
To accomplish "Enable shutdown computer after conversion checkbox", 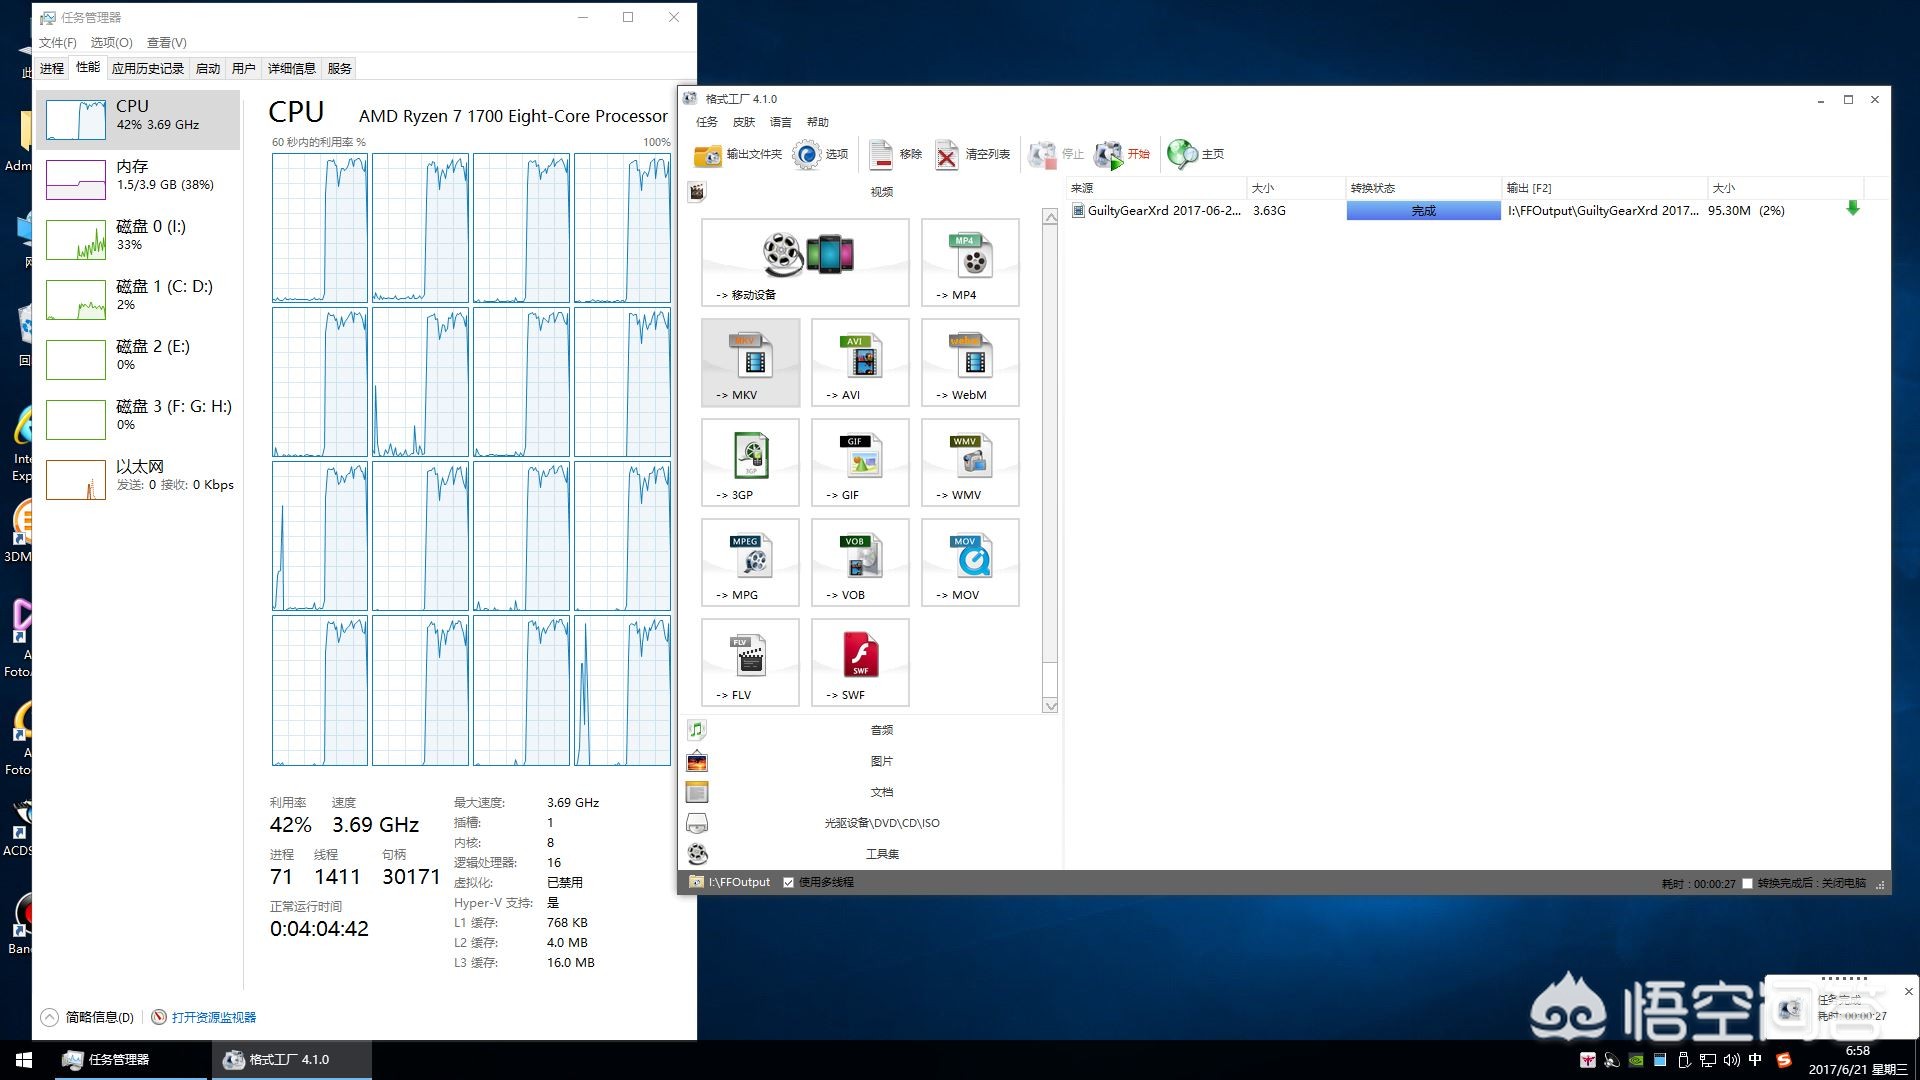I will tap(1747, 883).
